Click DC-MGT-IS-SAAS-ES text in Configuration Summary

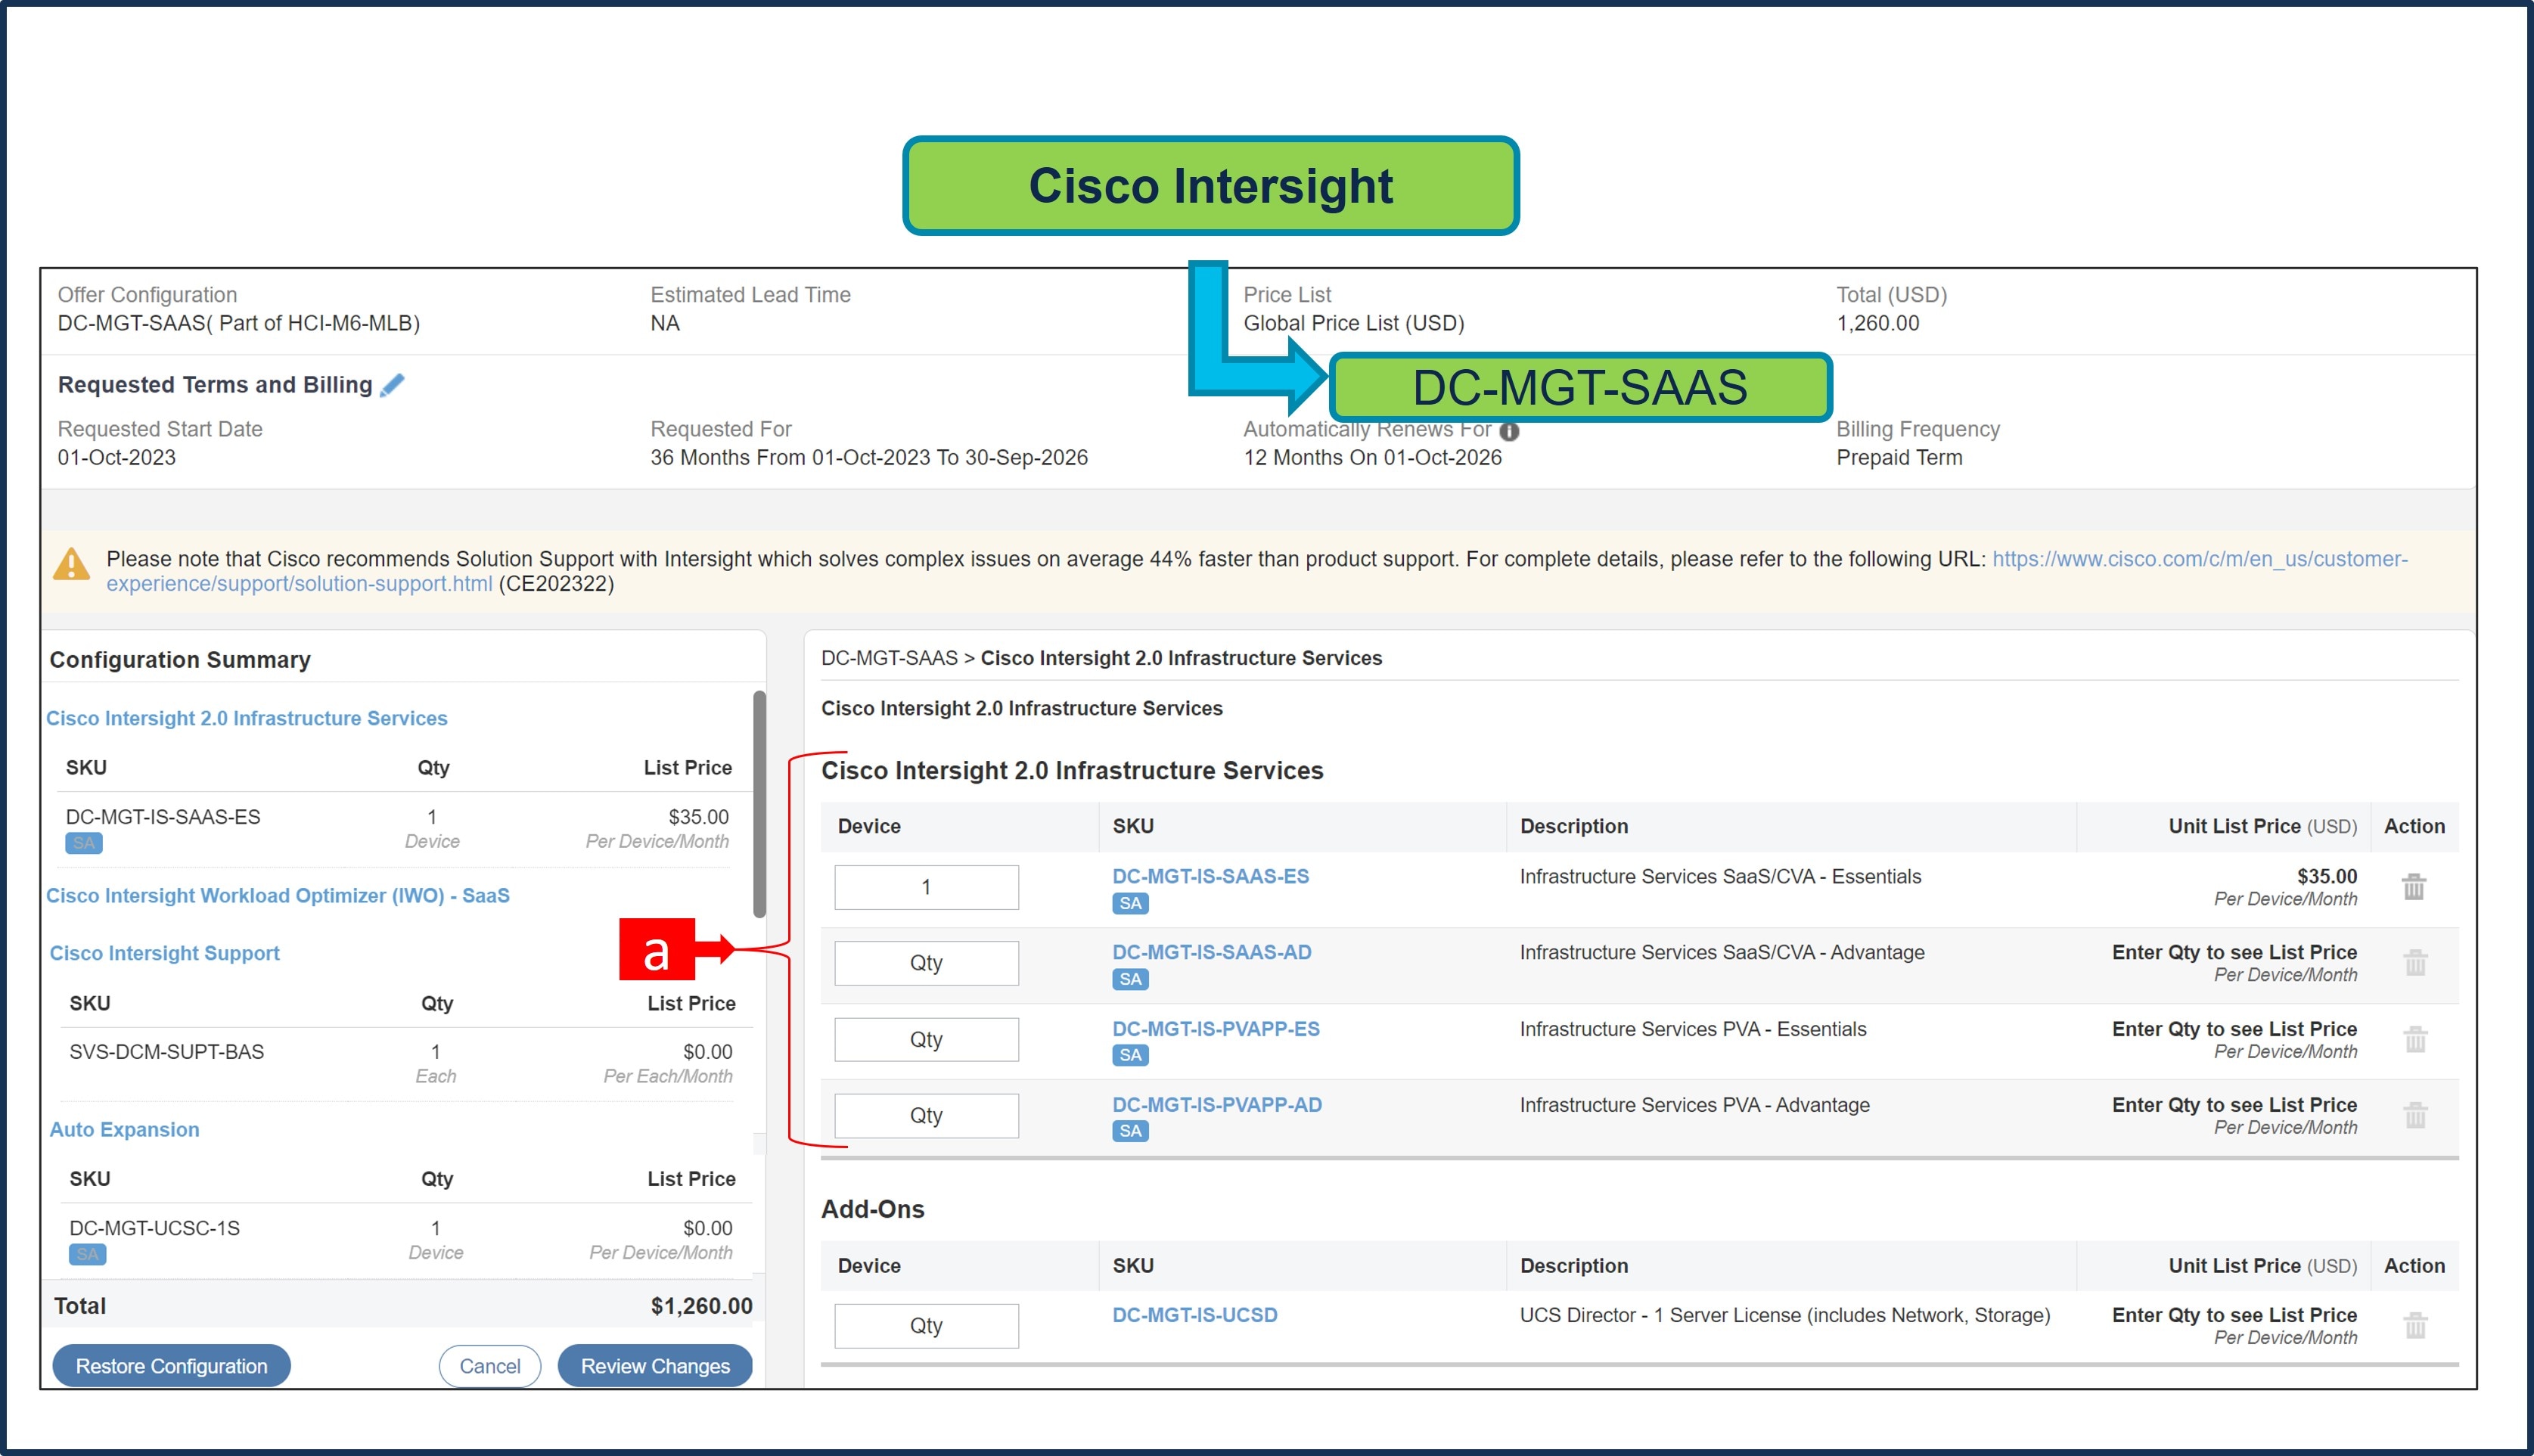point(162,817)
